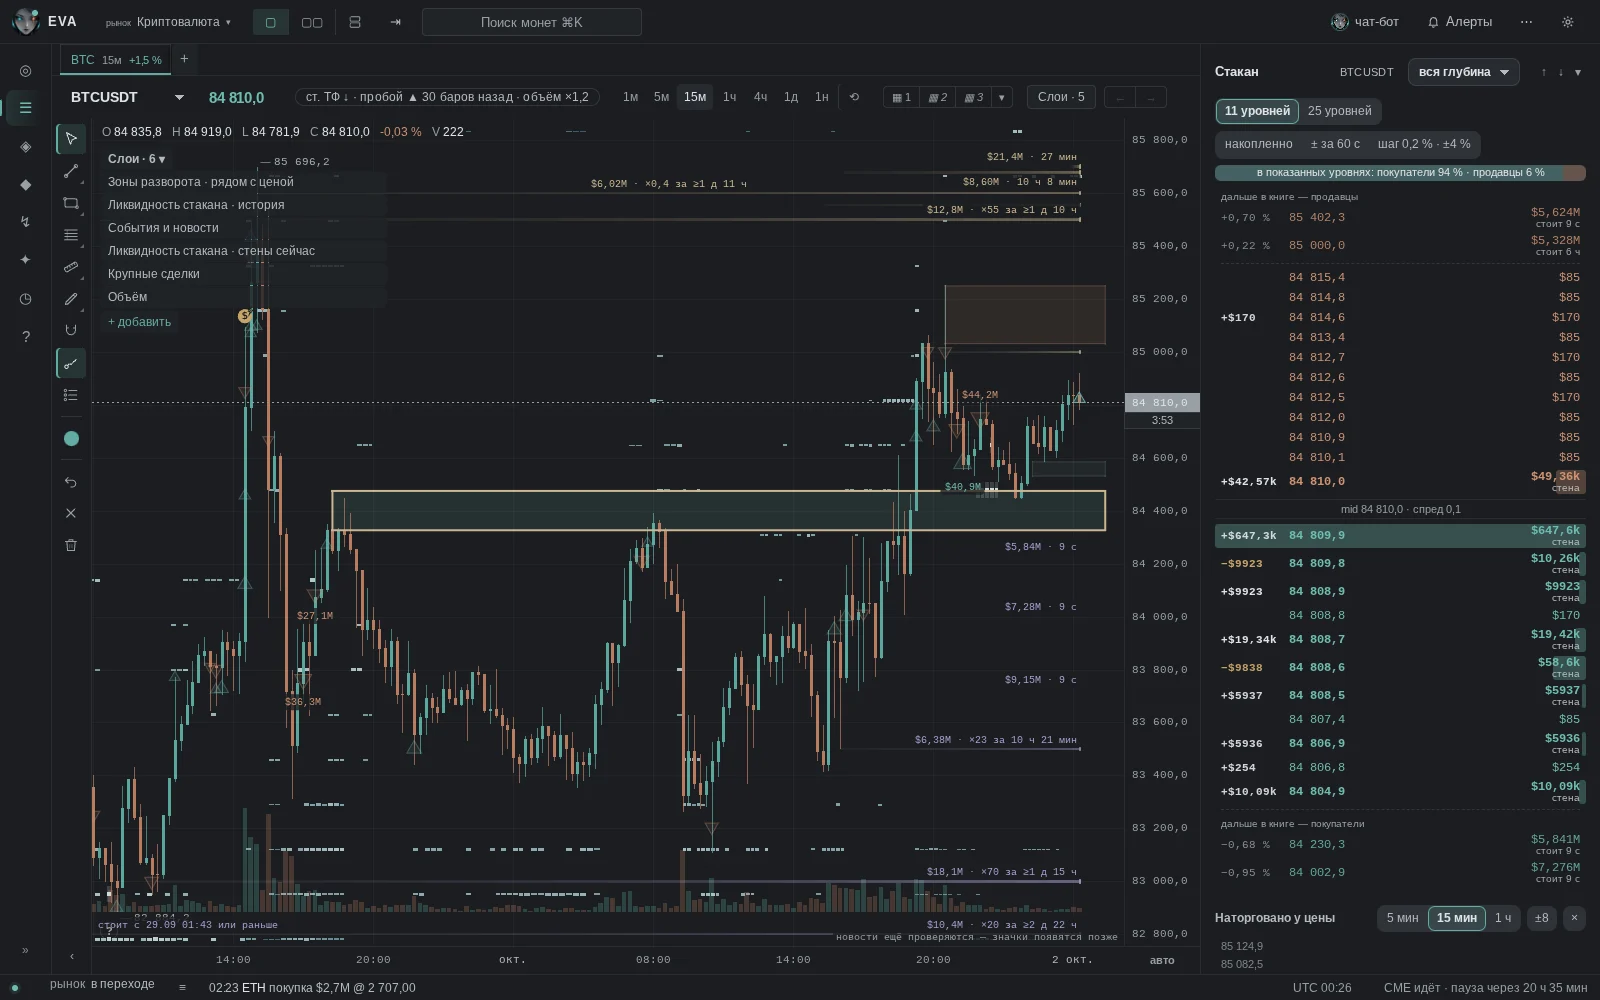1600x1000 pixels.
Task: Click the trash delete drawings icon
Action: click(71, 545)
